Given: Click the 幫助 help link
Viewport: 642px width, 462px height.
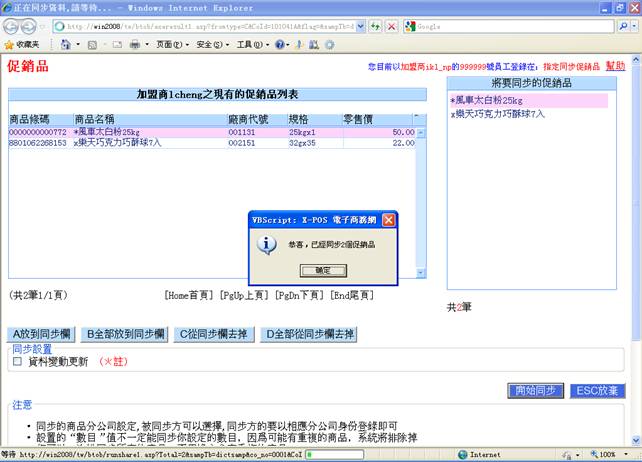Looking at the screenshot, I should [615, 65].
